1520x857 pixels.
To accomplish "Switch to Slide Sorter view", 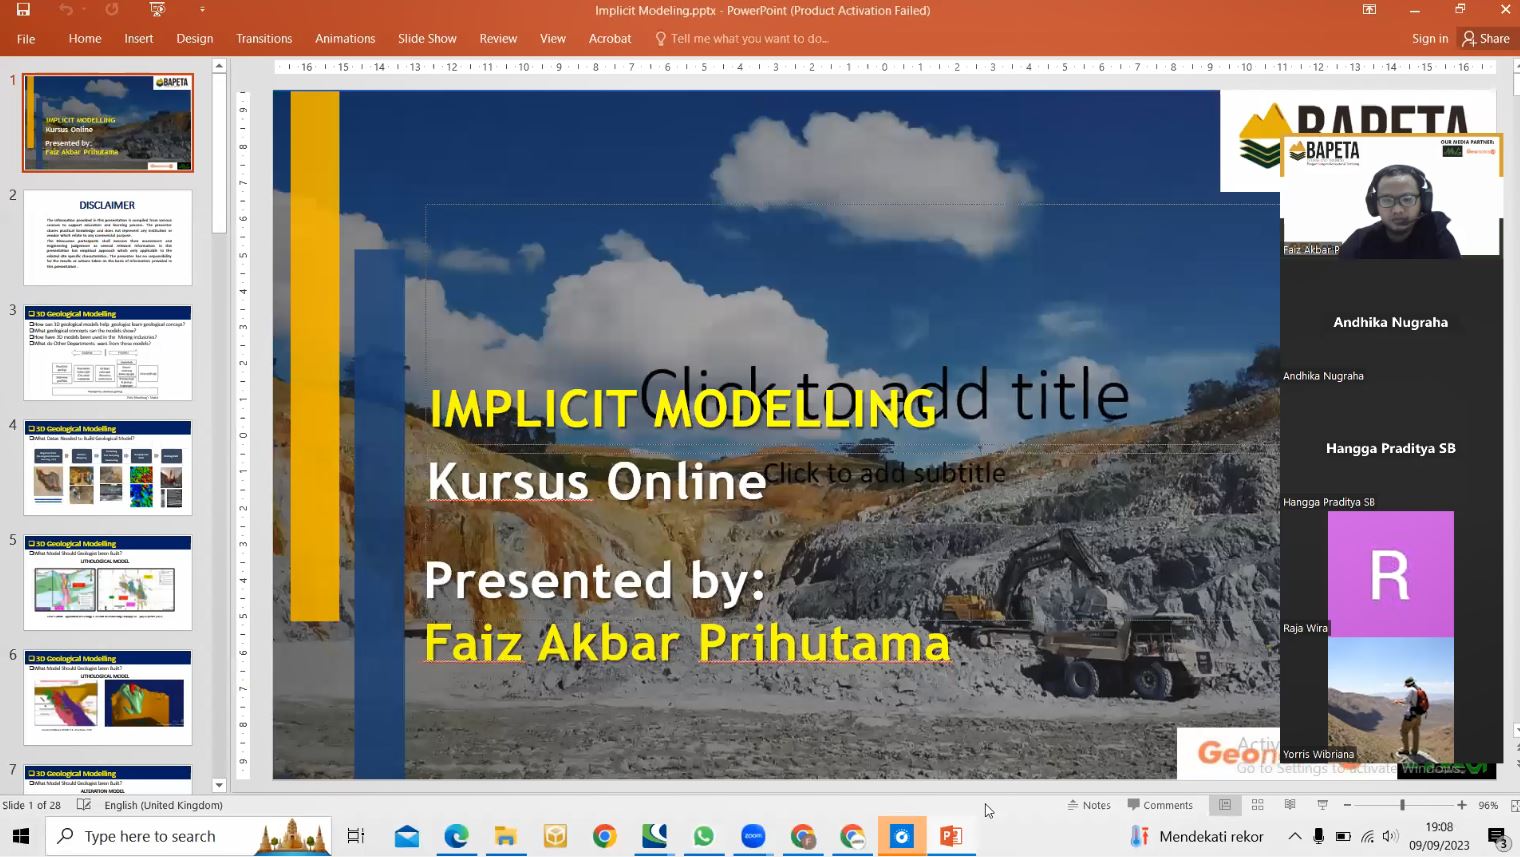I will point(1257,805).
